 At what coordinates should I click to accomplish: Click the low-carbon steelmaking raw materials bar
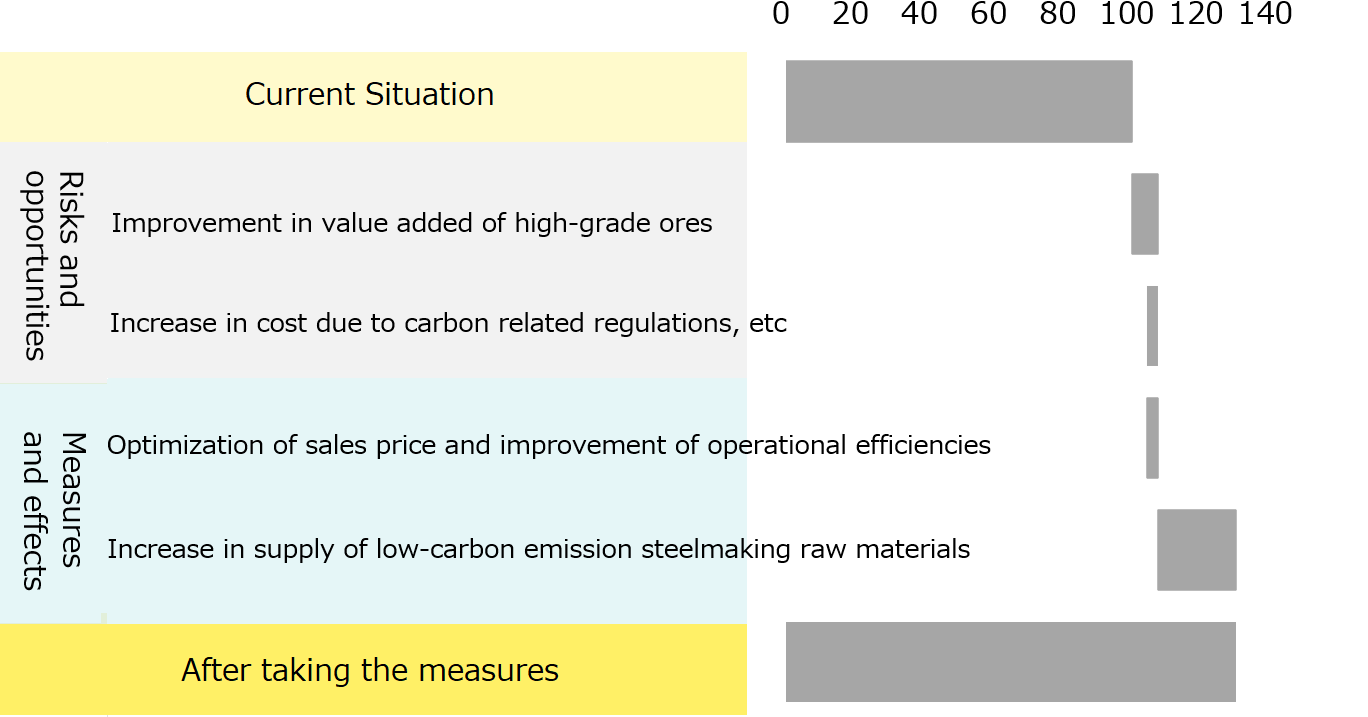tap(1197, 550)
